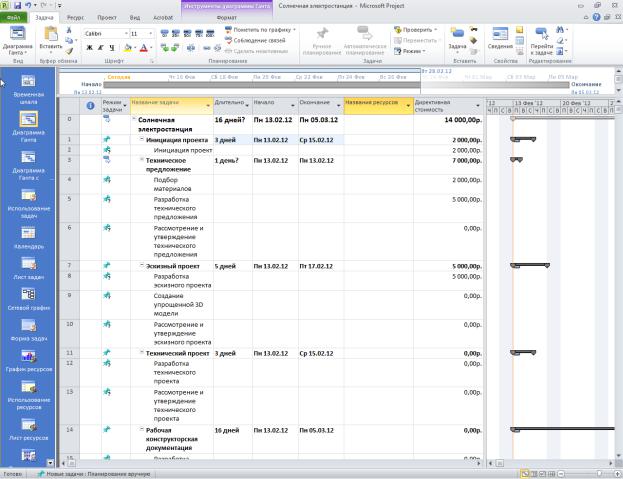Outdent the selected task

164,48
